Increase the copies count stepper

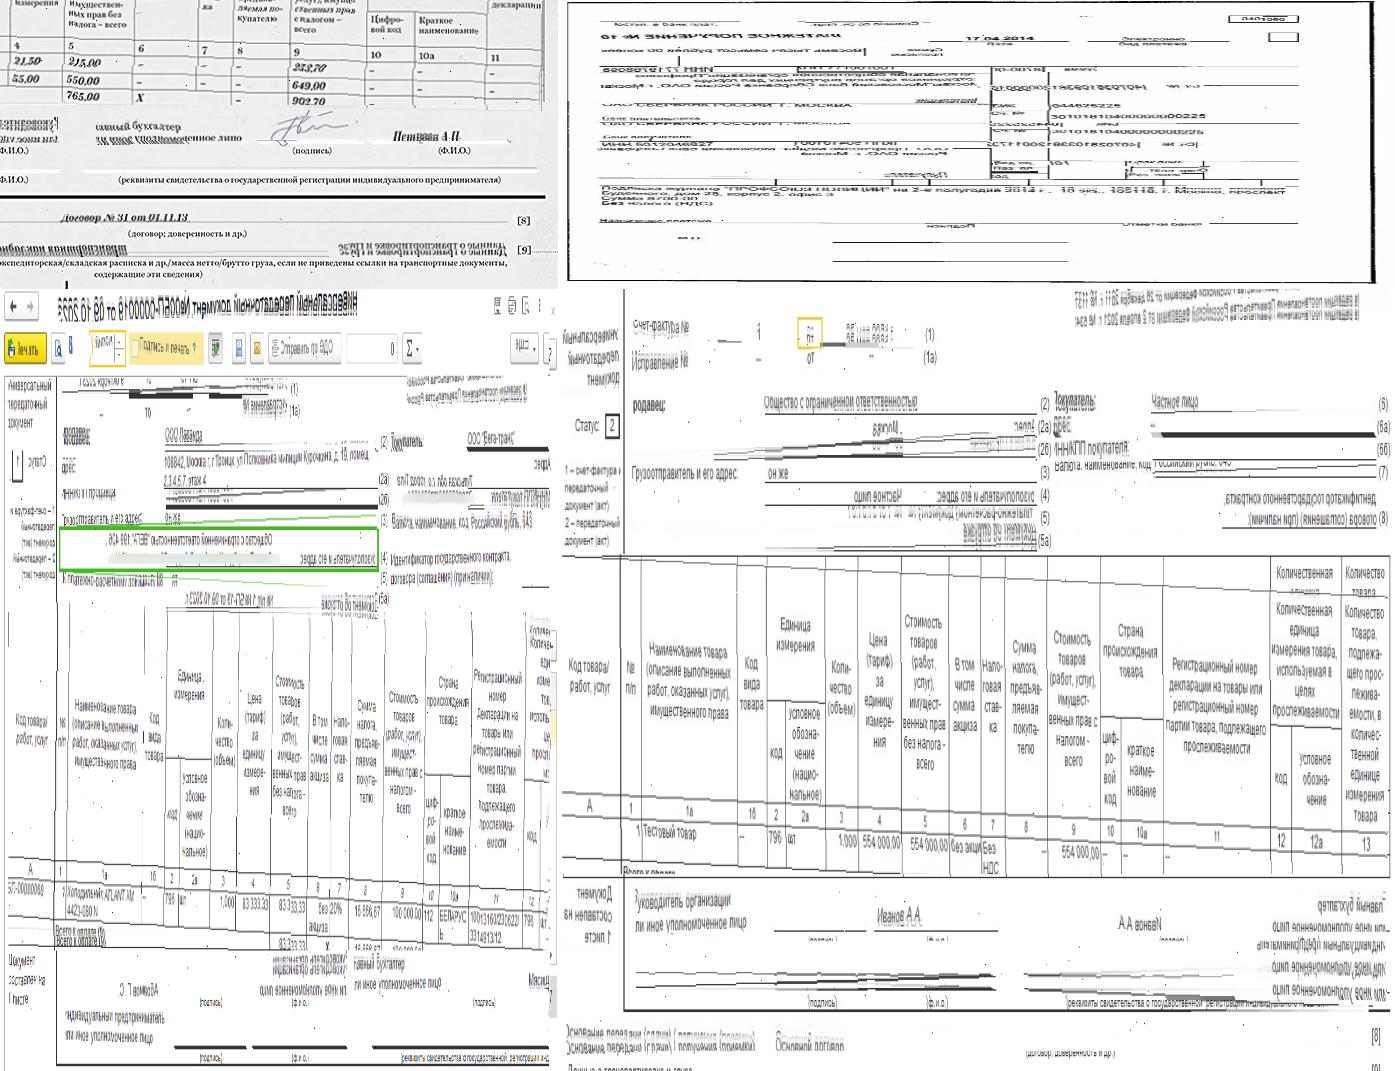[x=119, y=341]
